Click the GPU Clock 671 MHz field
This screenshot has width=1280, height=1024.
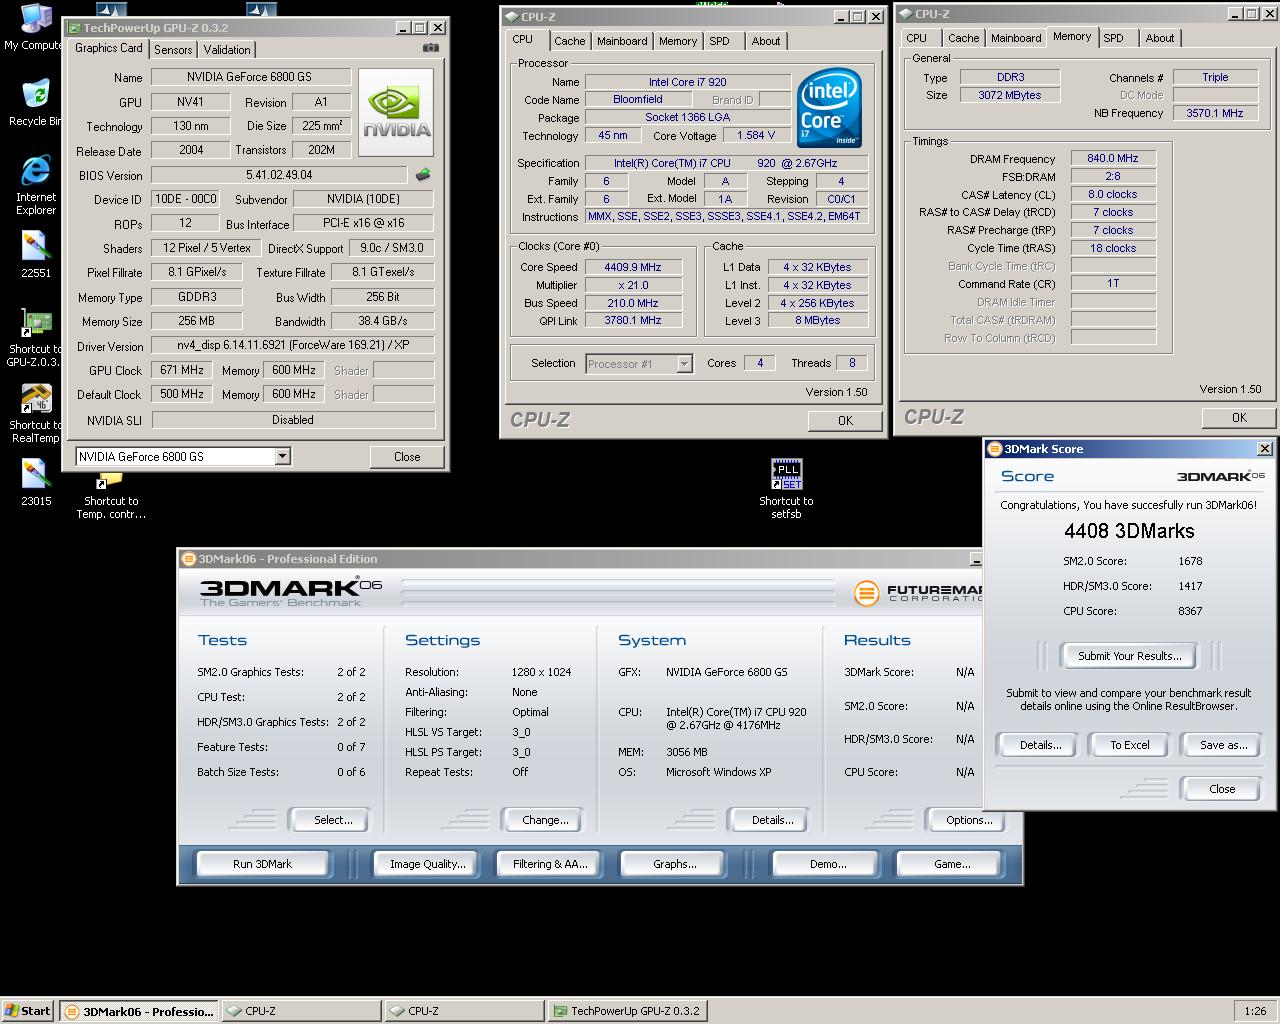(x=182, y=370)
